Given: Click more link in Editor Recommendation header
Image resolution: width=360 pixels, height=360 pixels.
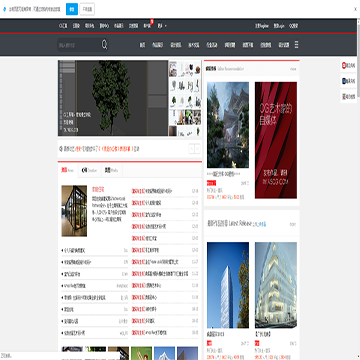Looking at the screenshot, I should pos(293,69).
